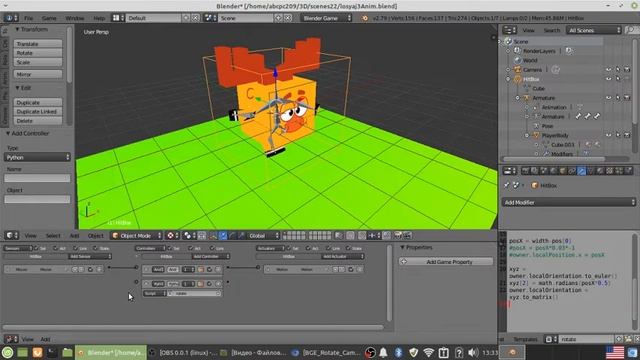Open the Object Mode dropdown
The image size is (640, 360).
[136, 236]
